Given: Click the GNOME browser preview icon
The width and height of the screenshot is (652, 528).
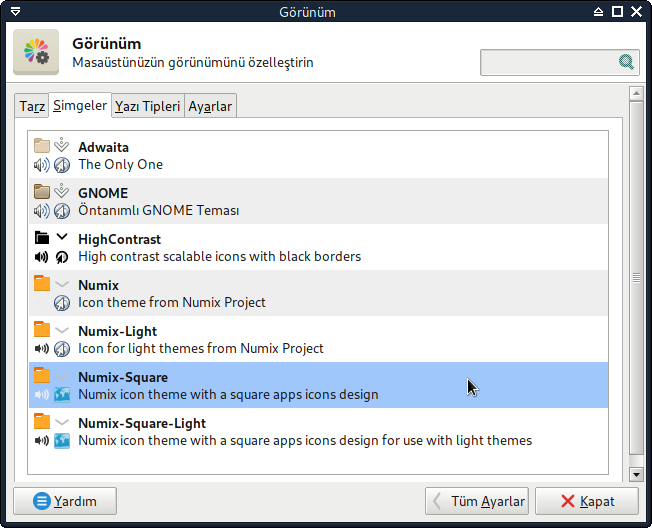Looking at the screenshot, I should pyautogui.click(x=62, y=211).
